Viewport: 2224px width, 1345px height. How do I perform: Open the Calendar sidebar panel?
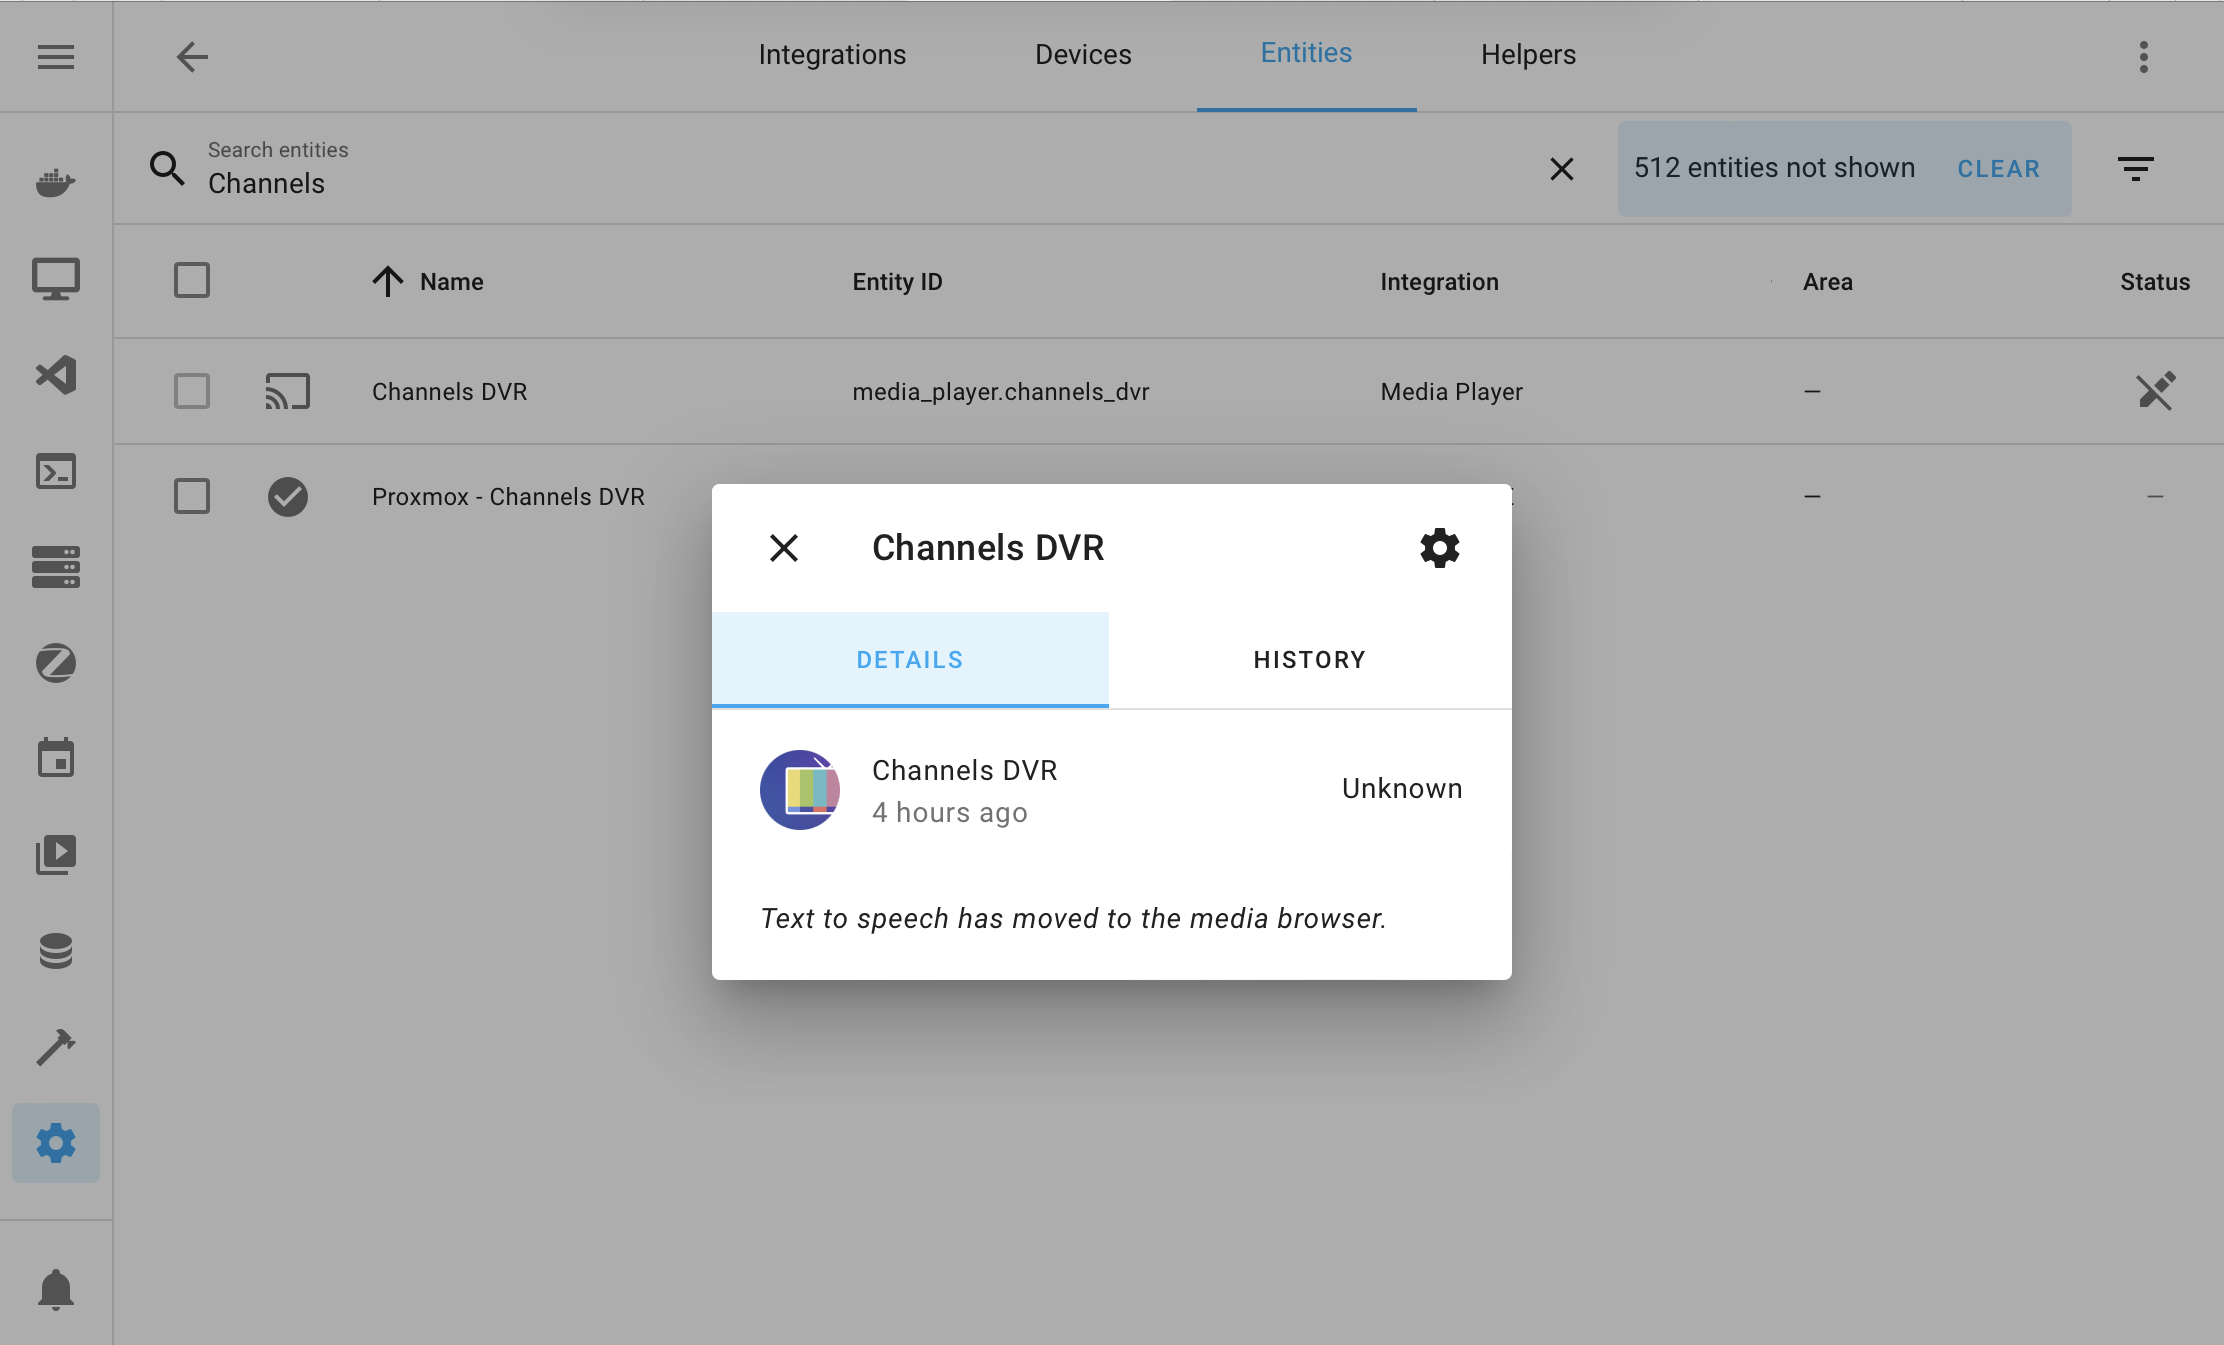point(56,759)
